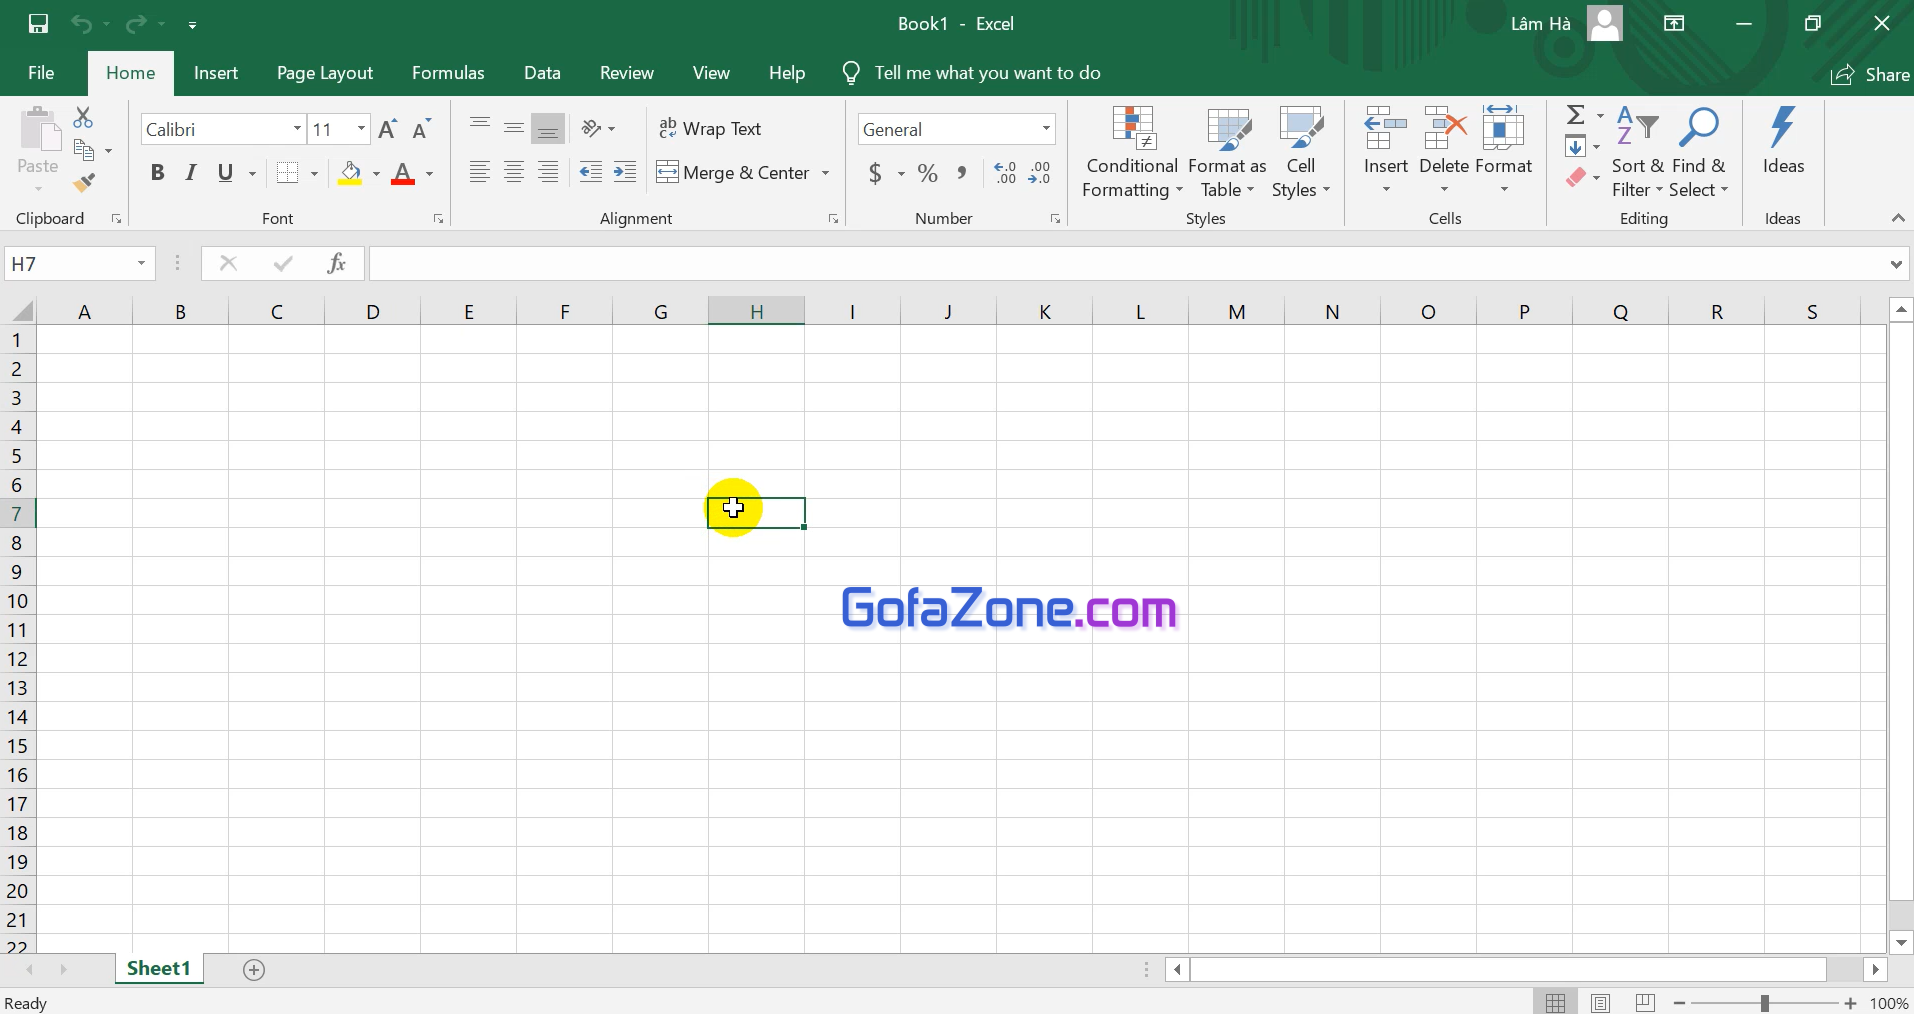Switch to the Data tab
Screen dimensions: 1914x1014
542,73
